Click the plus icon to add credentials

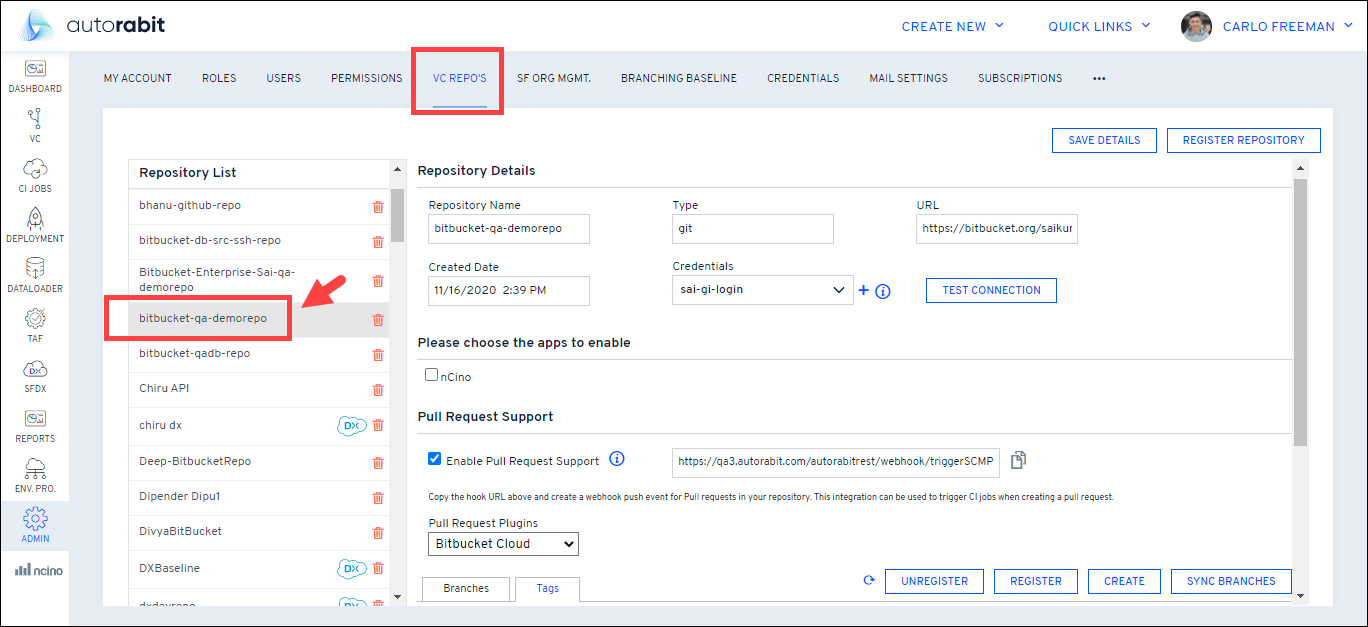click(x=864, y=291)
